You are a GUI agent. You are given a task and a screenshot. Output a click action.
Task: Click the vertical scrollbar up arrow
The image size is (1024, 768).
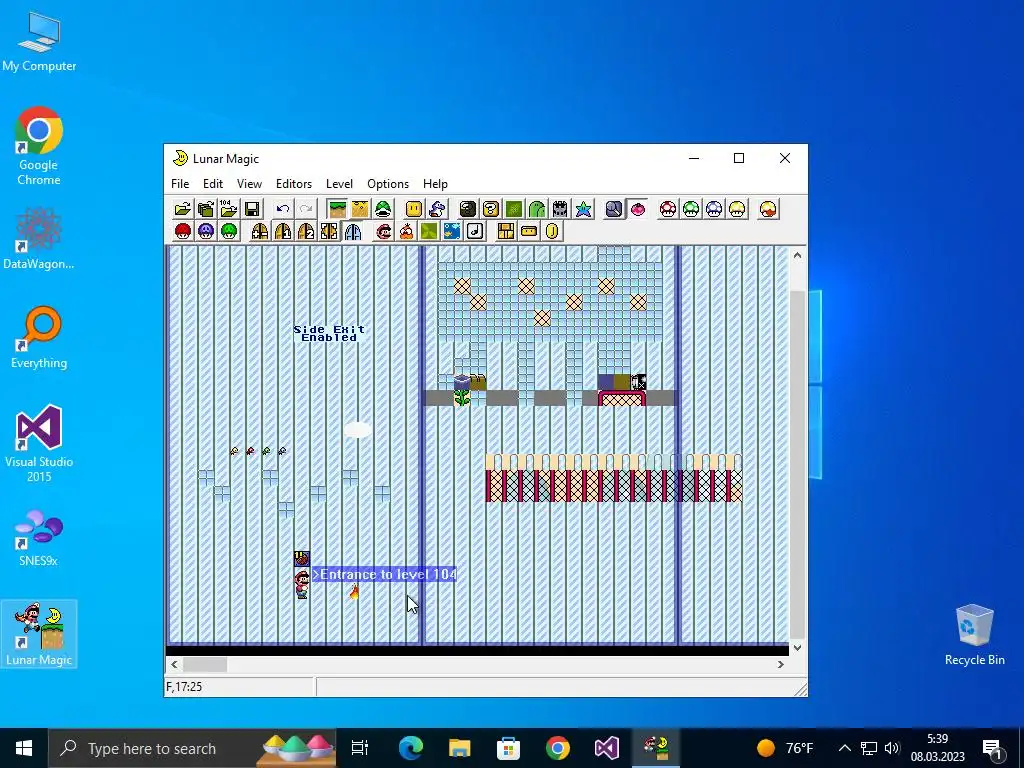coord(797,255)
